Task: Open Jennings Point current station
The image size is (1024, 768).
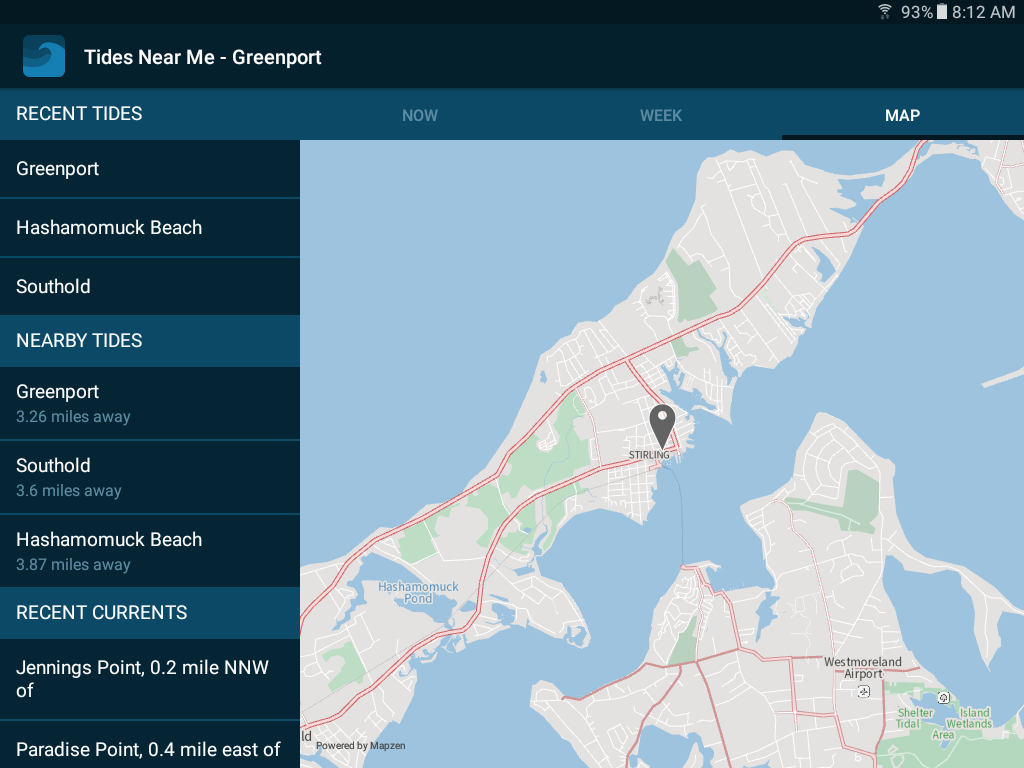Action: coord(150,679)
